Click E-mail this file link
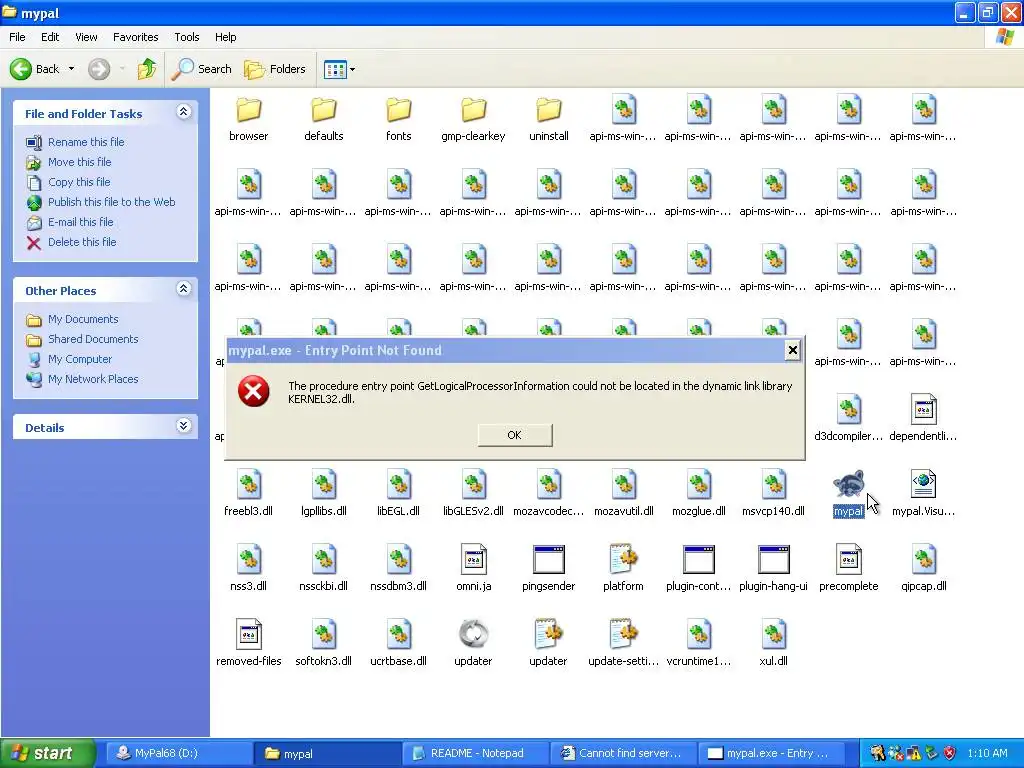The width and height of the screenshot is (1024, 768). tap(80, 222)
